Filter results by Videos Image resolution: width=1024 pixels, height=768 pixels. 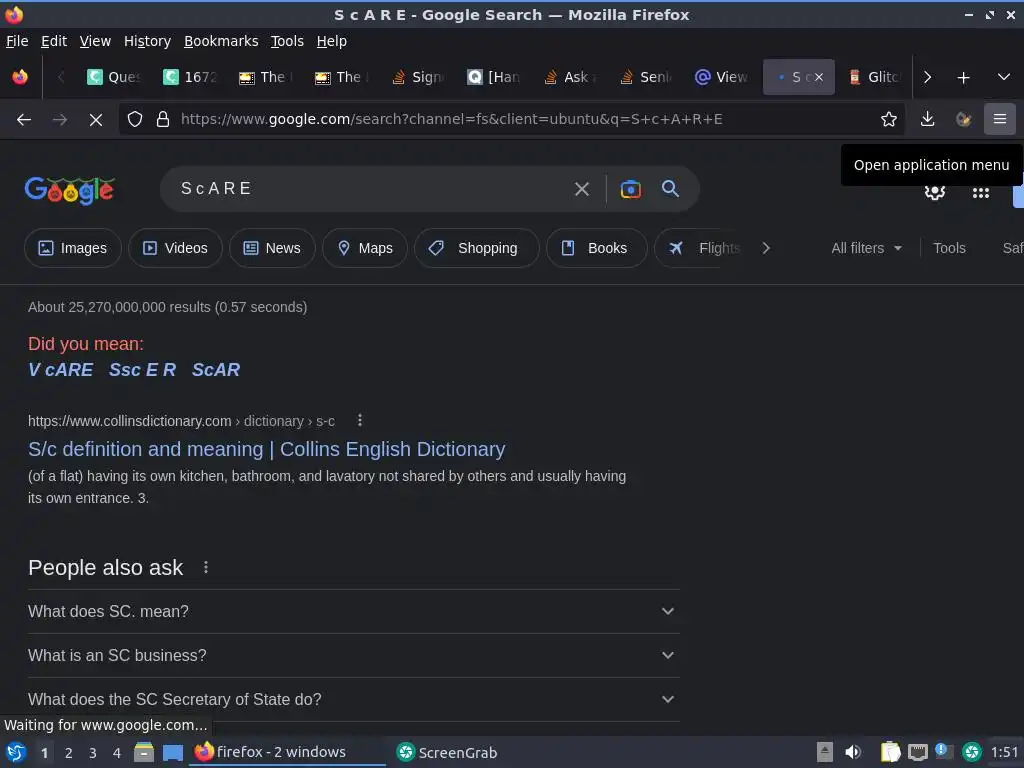tap(175, 248)
